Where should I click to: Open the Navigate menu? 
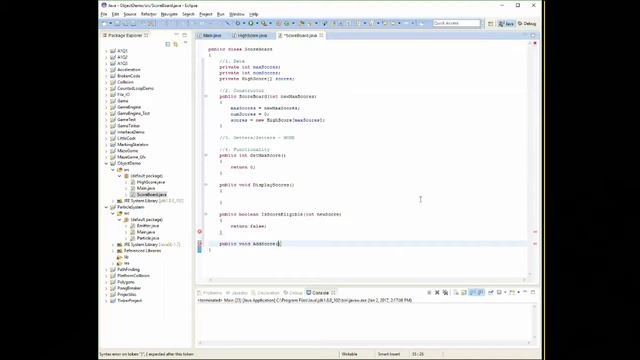[x=169, y=14]
